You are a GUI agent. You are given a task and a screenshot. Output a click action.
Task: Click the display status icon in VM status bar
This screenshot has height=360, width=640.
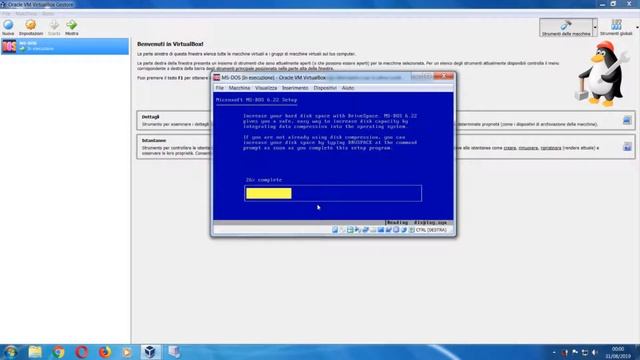coord(381,230)
